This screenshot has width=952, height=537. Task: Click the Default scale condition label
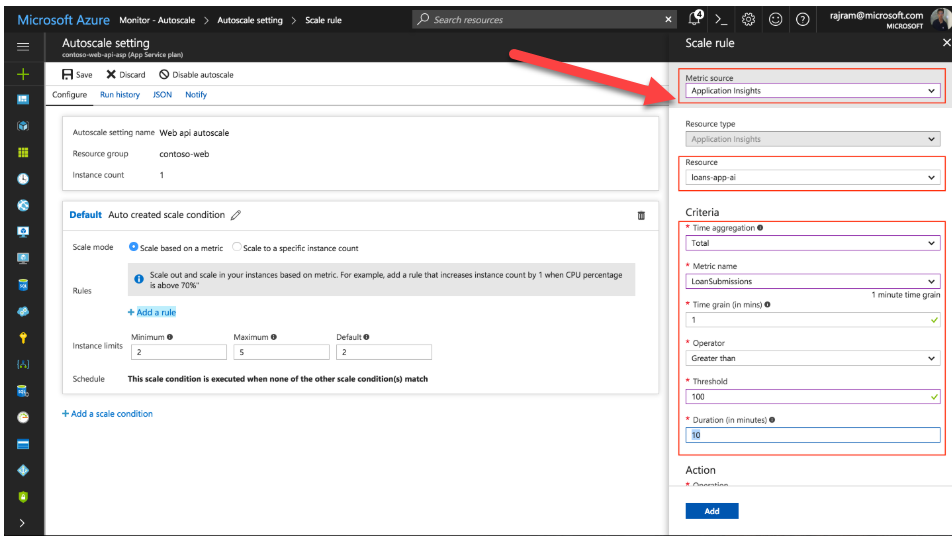85,215
